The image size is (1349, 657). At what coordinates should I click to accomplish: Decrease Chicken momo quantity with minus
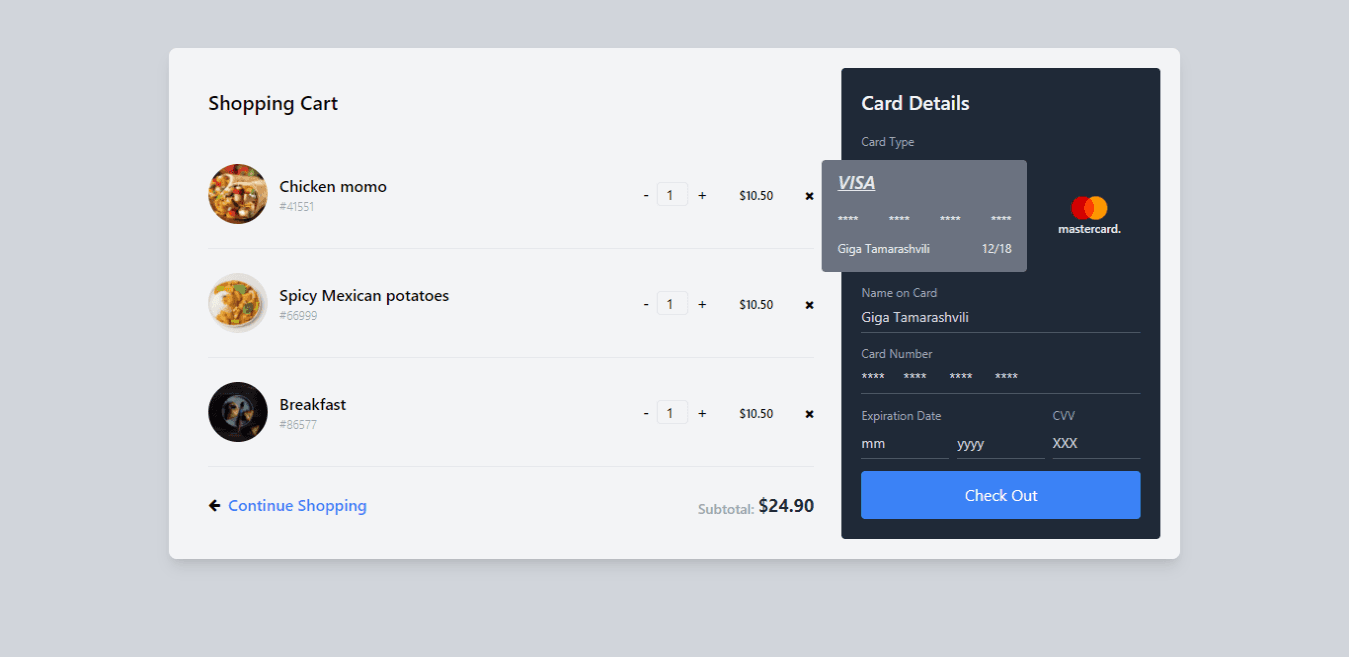click(645, 194)
